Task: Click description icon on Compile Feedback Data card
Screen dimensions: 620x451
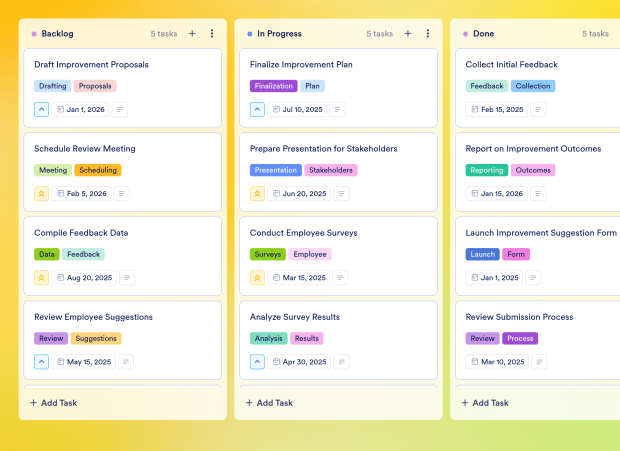Action: click(127, 277)
